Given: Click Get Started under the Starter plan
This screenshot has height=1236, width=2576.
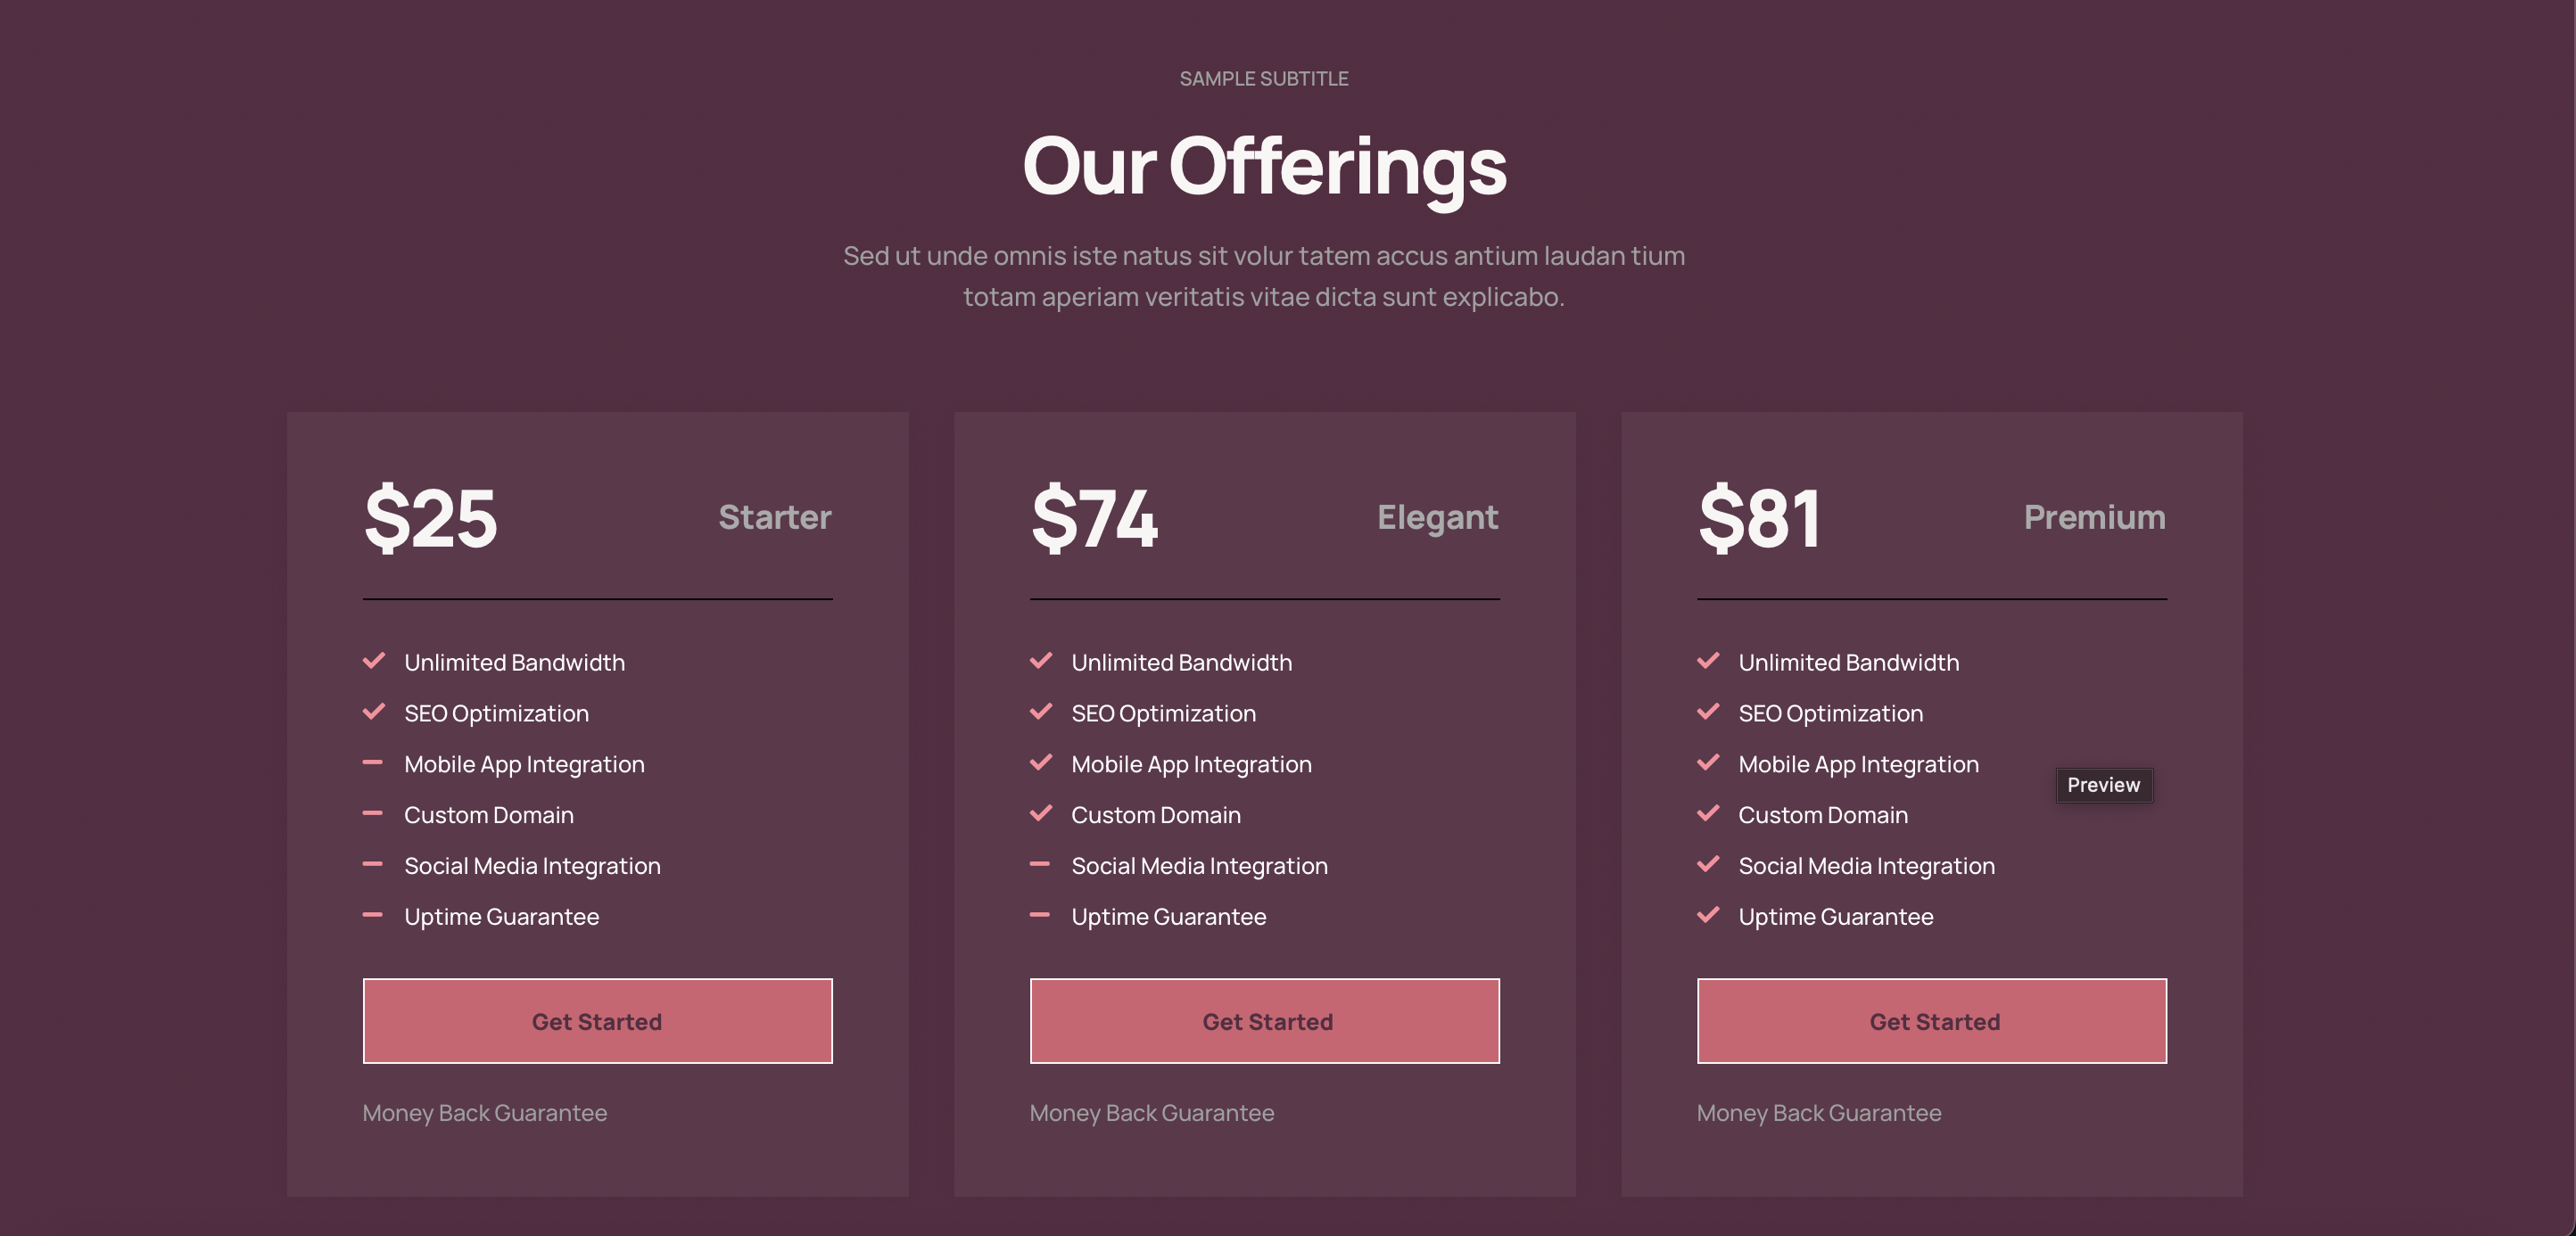Looking at the screenshot, I should [596, 1021].
